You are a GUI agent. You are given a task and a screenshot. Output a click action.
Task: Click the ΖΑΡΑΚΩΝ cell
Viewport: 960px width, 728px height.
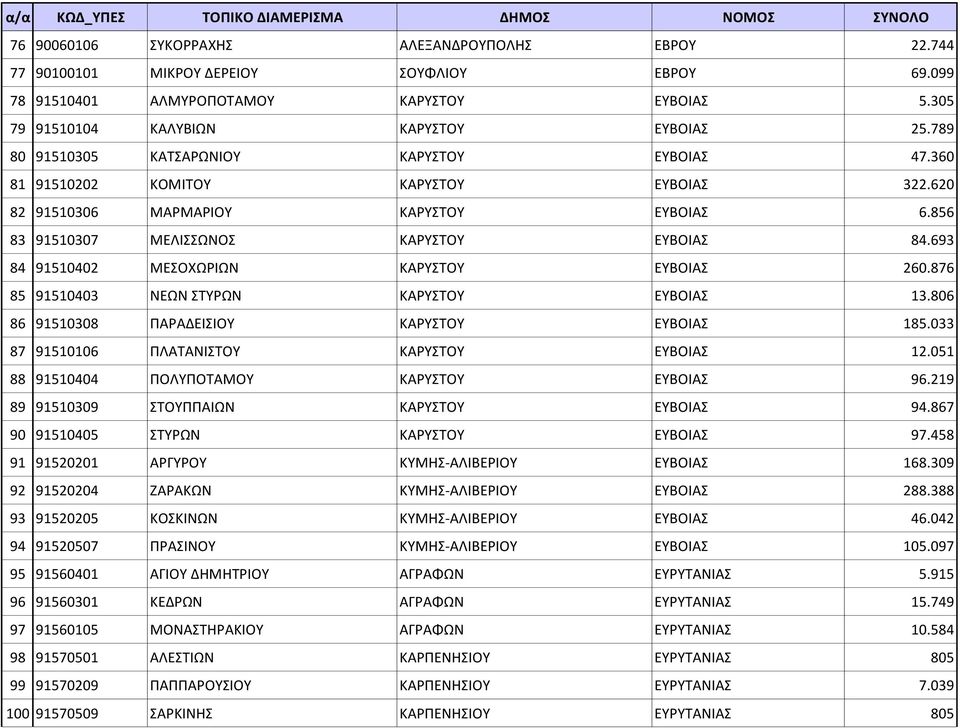pos(272,490)
